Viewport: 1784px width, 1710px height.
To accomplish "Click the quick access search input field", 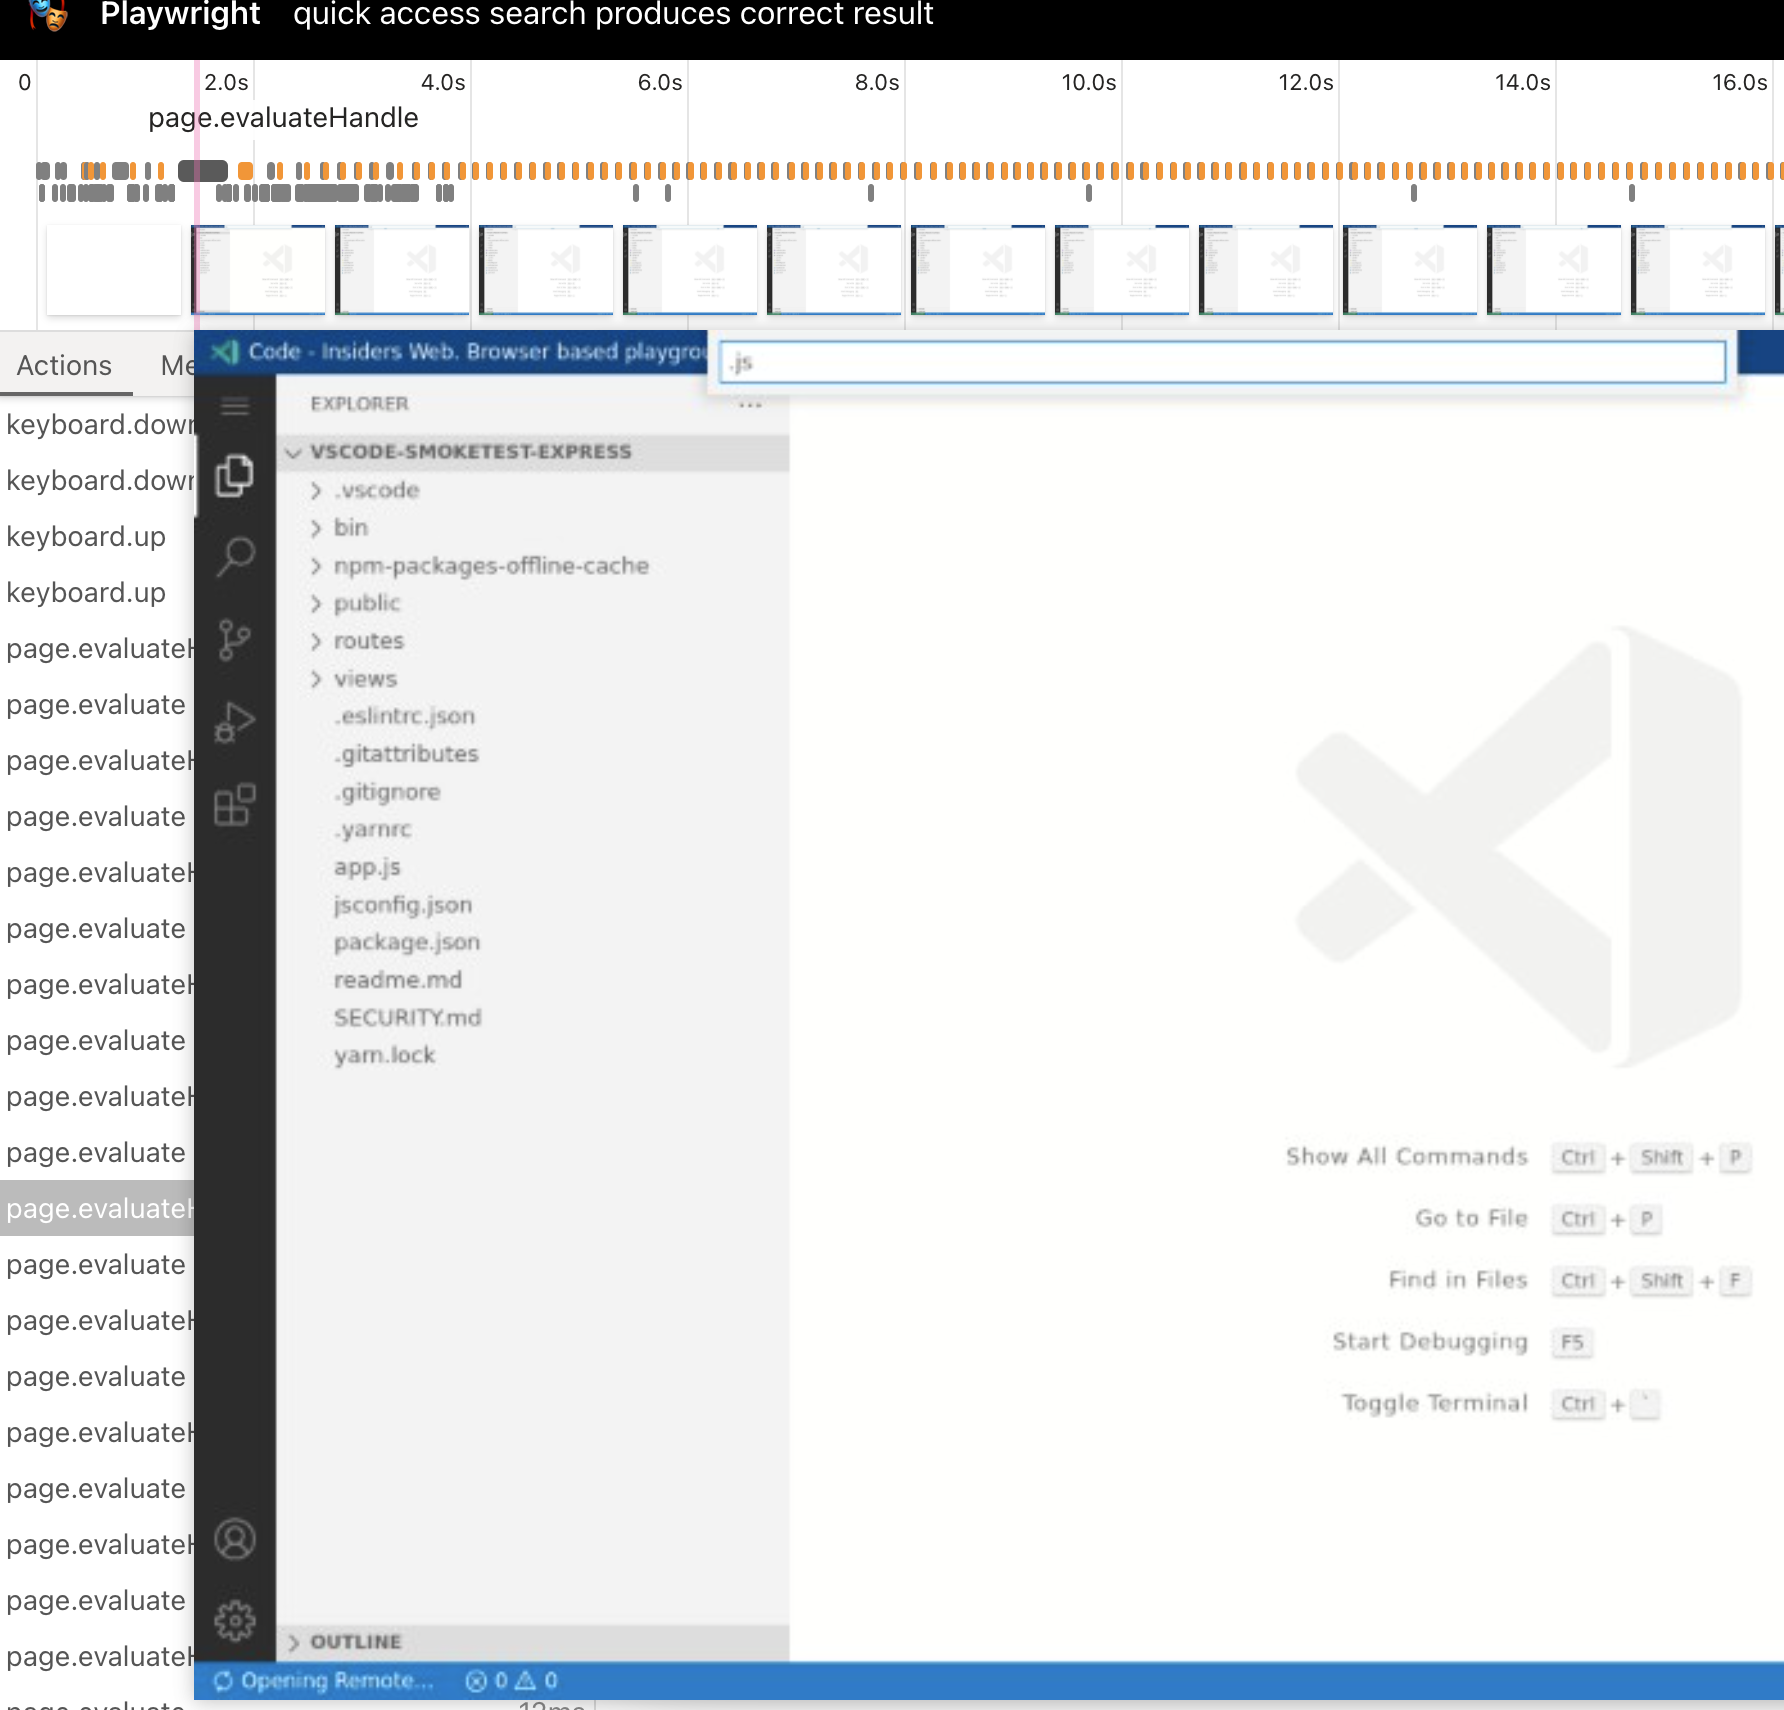I will (x=1222, y=362).
